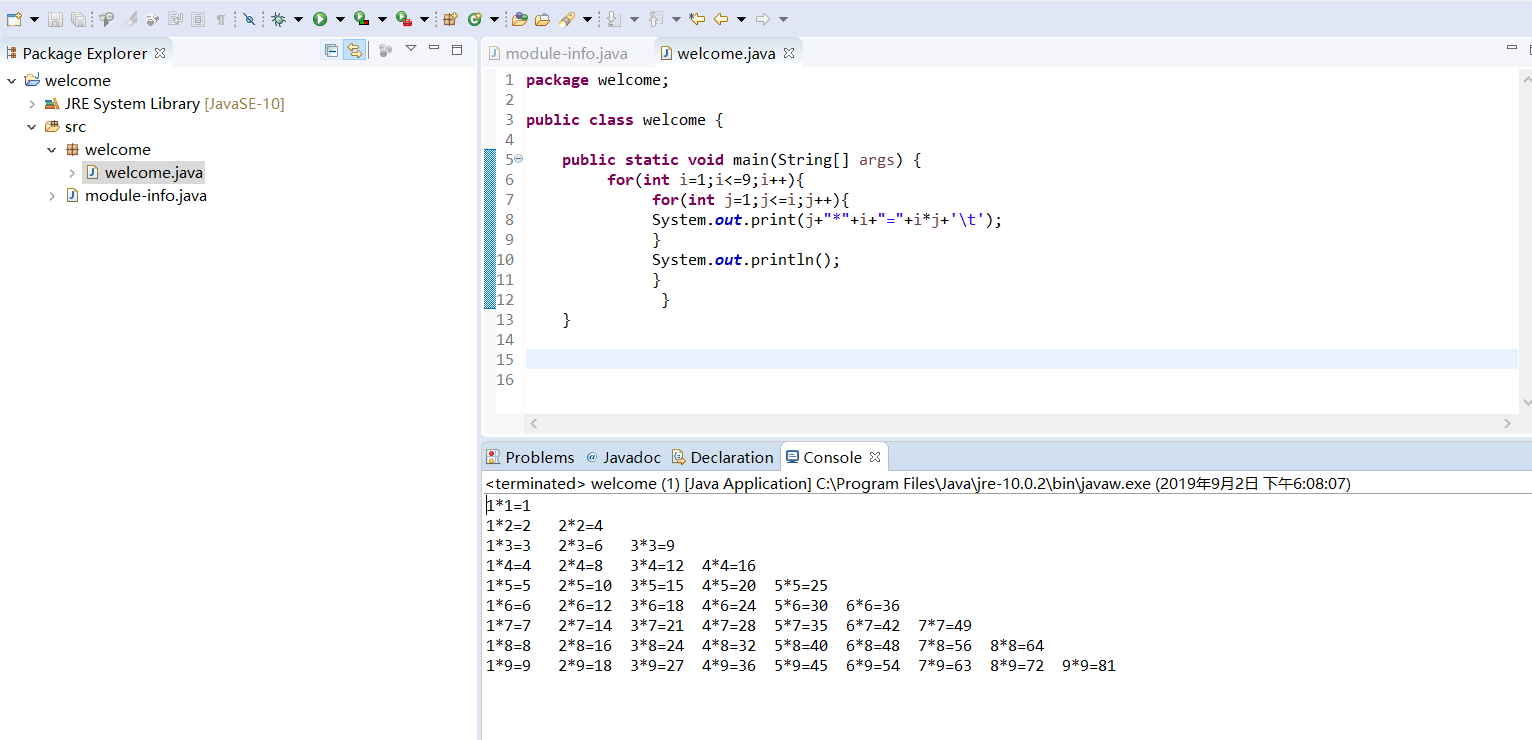Switch to the module-info.java editor tab
1532x740 pixels.
pos(566,53)
